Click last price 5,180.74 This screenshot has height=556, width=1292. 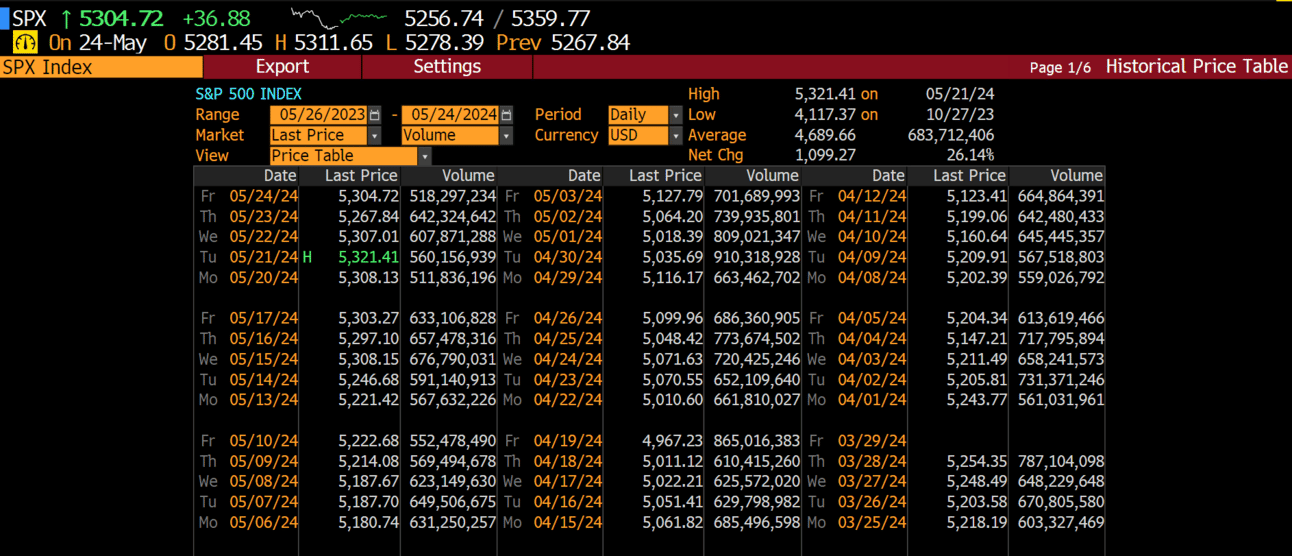368,522
